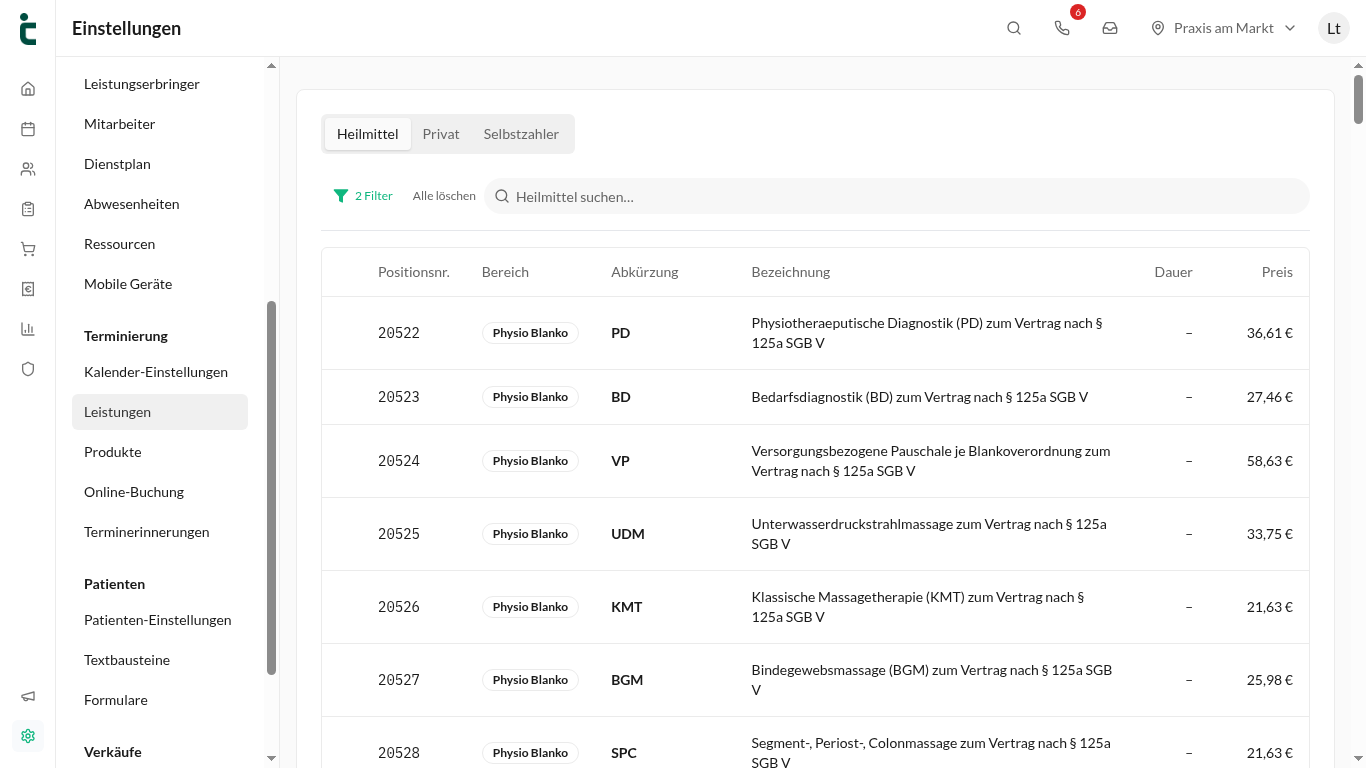
Task: Click the app logo icon
Action: [28, 29]
